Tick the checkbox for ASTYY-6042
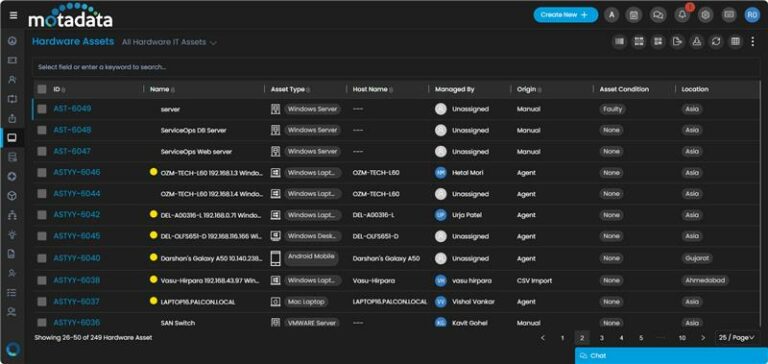The width and height of the screenshot is (768, 364). click(x=42, y=215)
